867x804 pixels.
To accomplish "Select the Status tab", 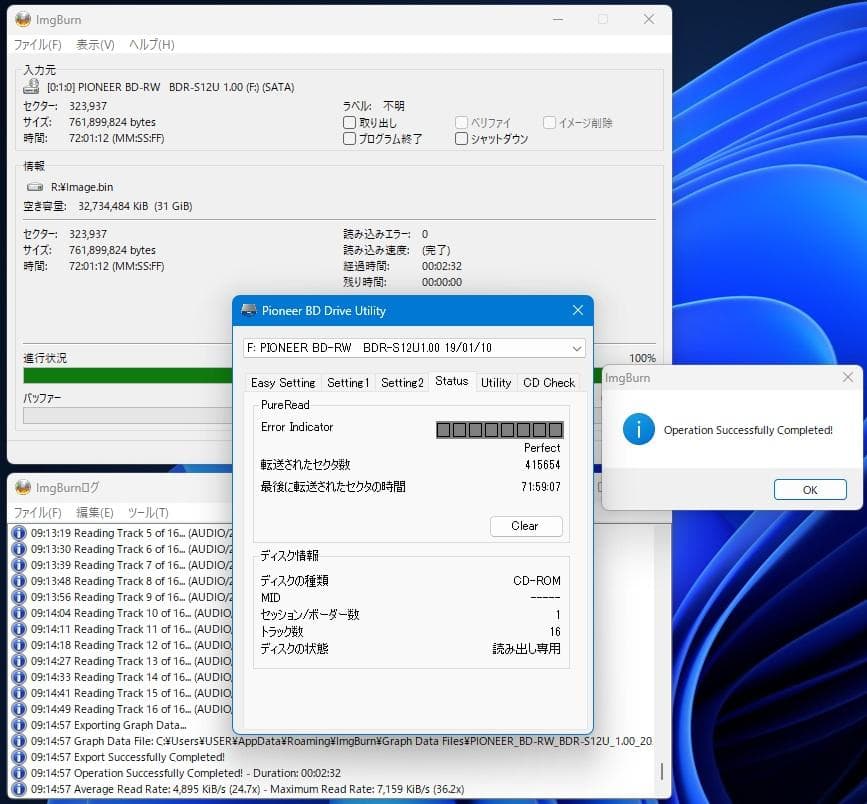I will (x=452, y=381).
